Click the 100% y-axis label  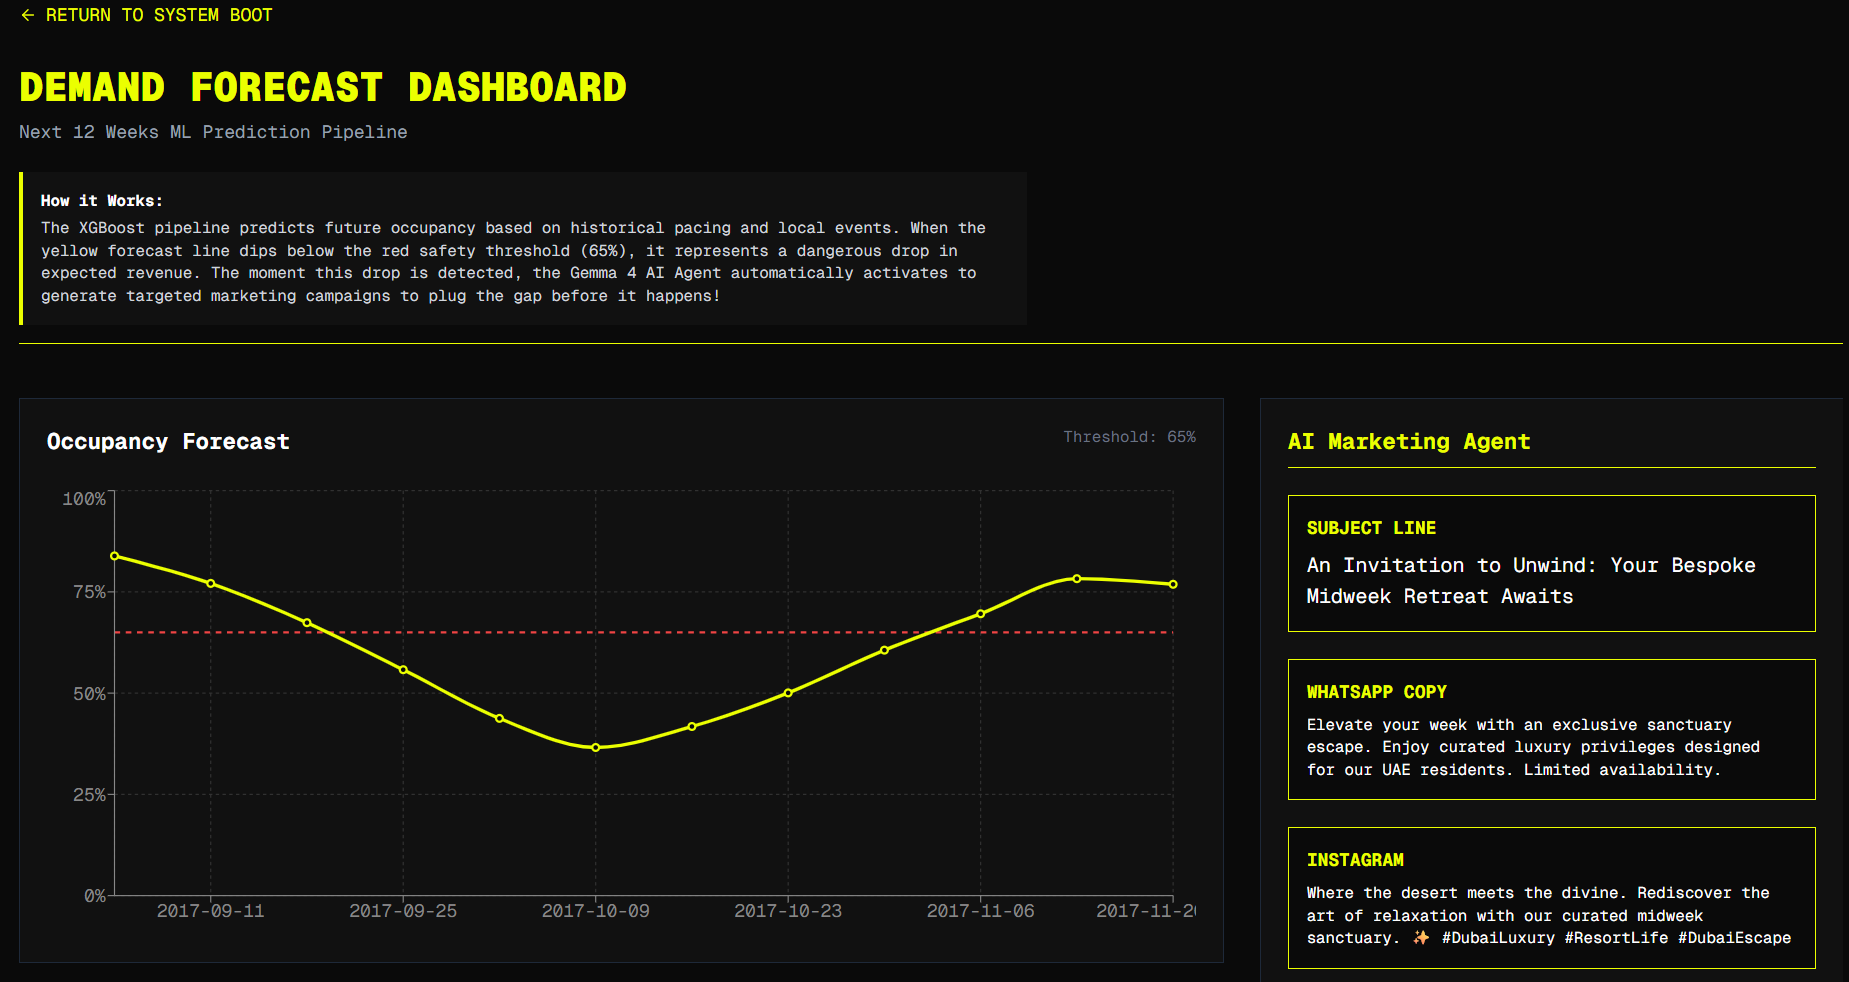(x=84, y=498)
